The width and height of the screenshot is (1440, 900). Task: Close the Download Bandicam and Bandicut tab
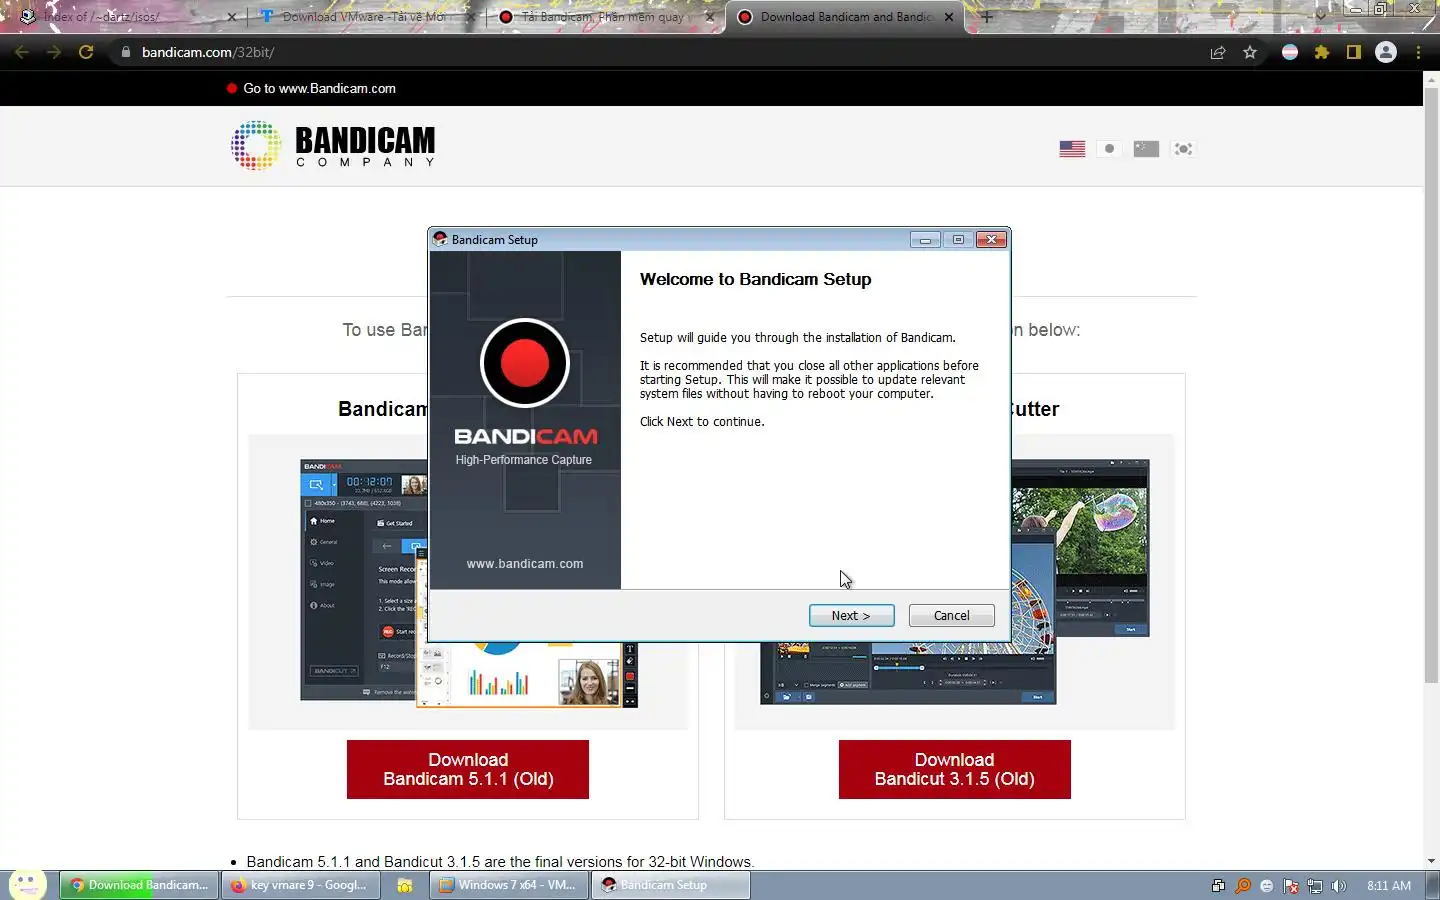coord(949,17)
